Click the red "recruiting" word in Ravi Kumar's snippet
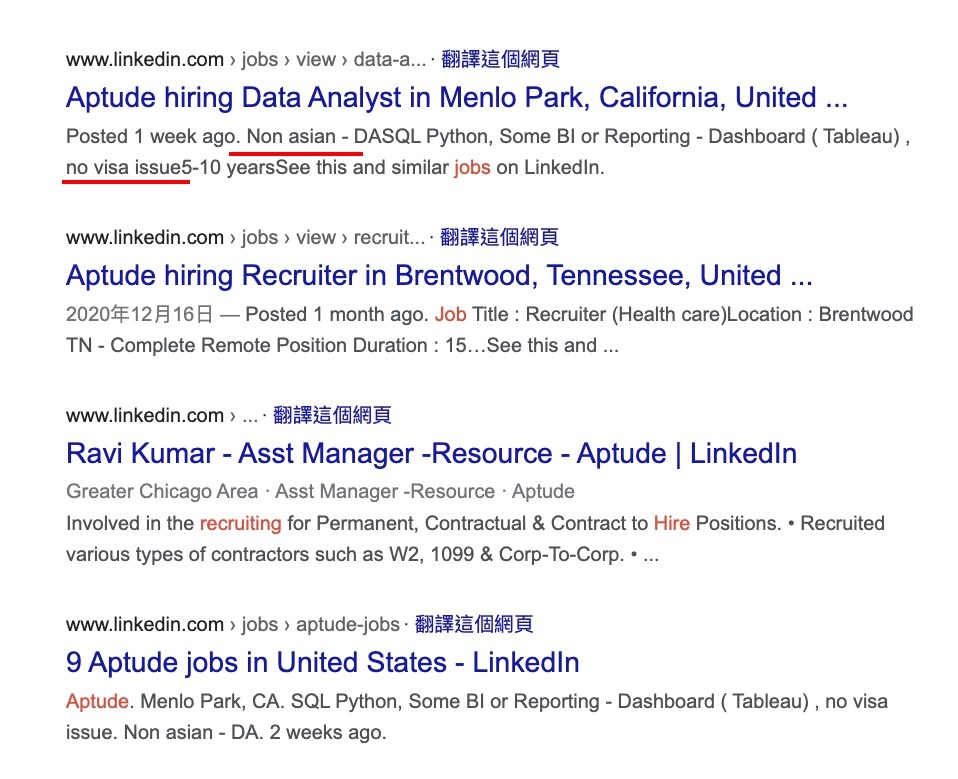This screenshot has height=779, width=958. click(241, 524)
